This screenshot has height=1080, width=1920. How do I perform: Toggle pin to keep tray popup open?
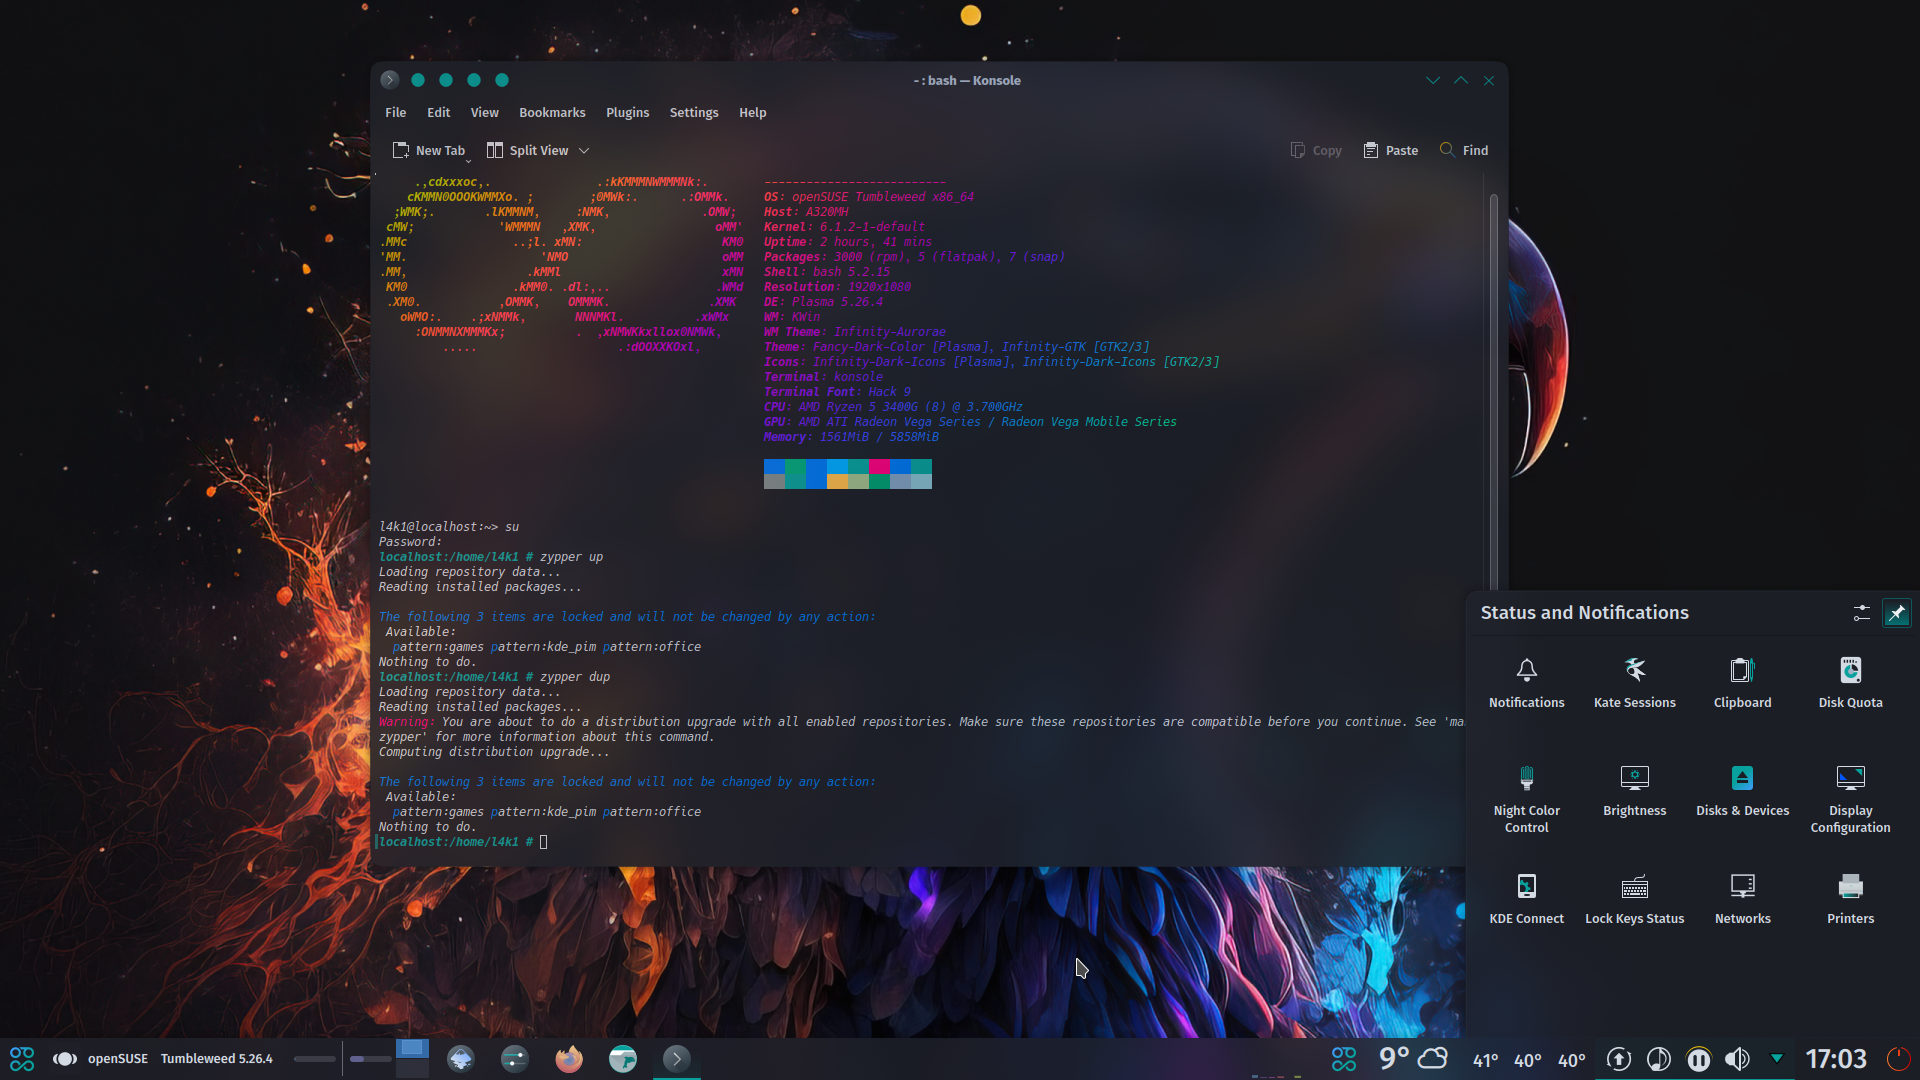pyautogui.click(x=1896, y=613)
